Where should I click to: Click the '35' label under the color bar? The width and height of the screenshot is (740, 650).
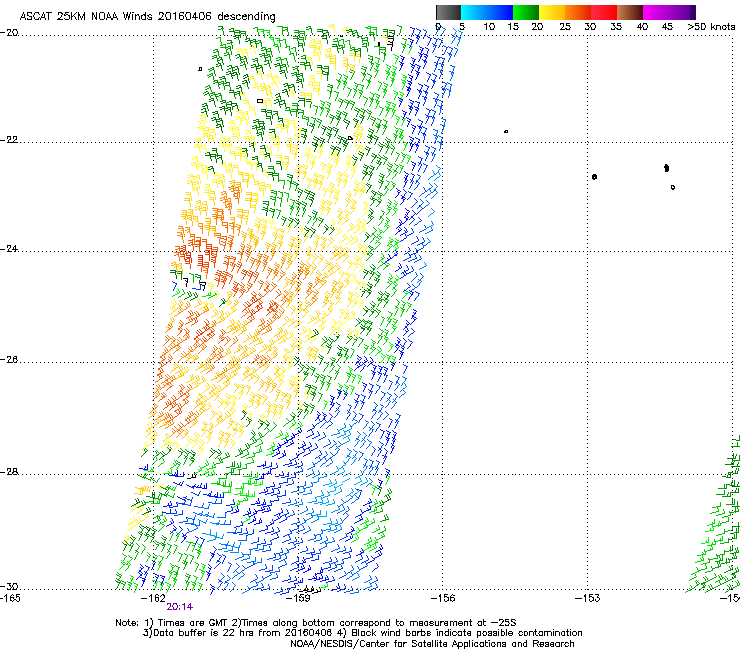tap(616, 27)
